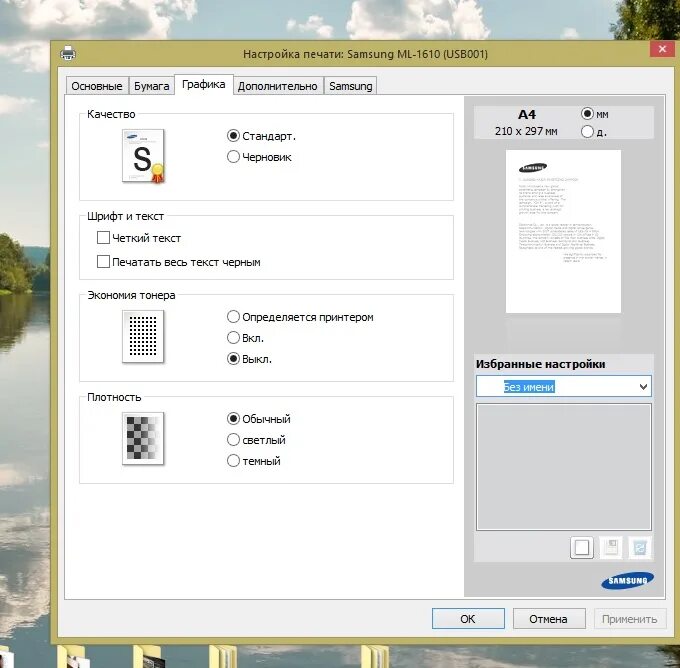
Task: Open the Избранные настройки dropdown
Action: click(x=563, y=386)
